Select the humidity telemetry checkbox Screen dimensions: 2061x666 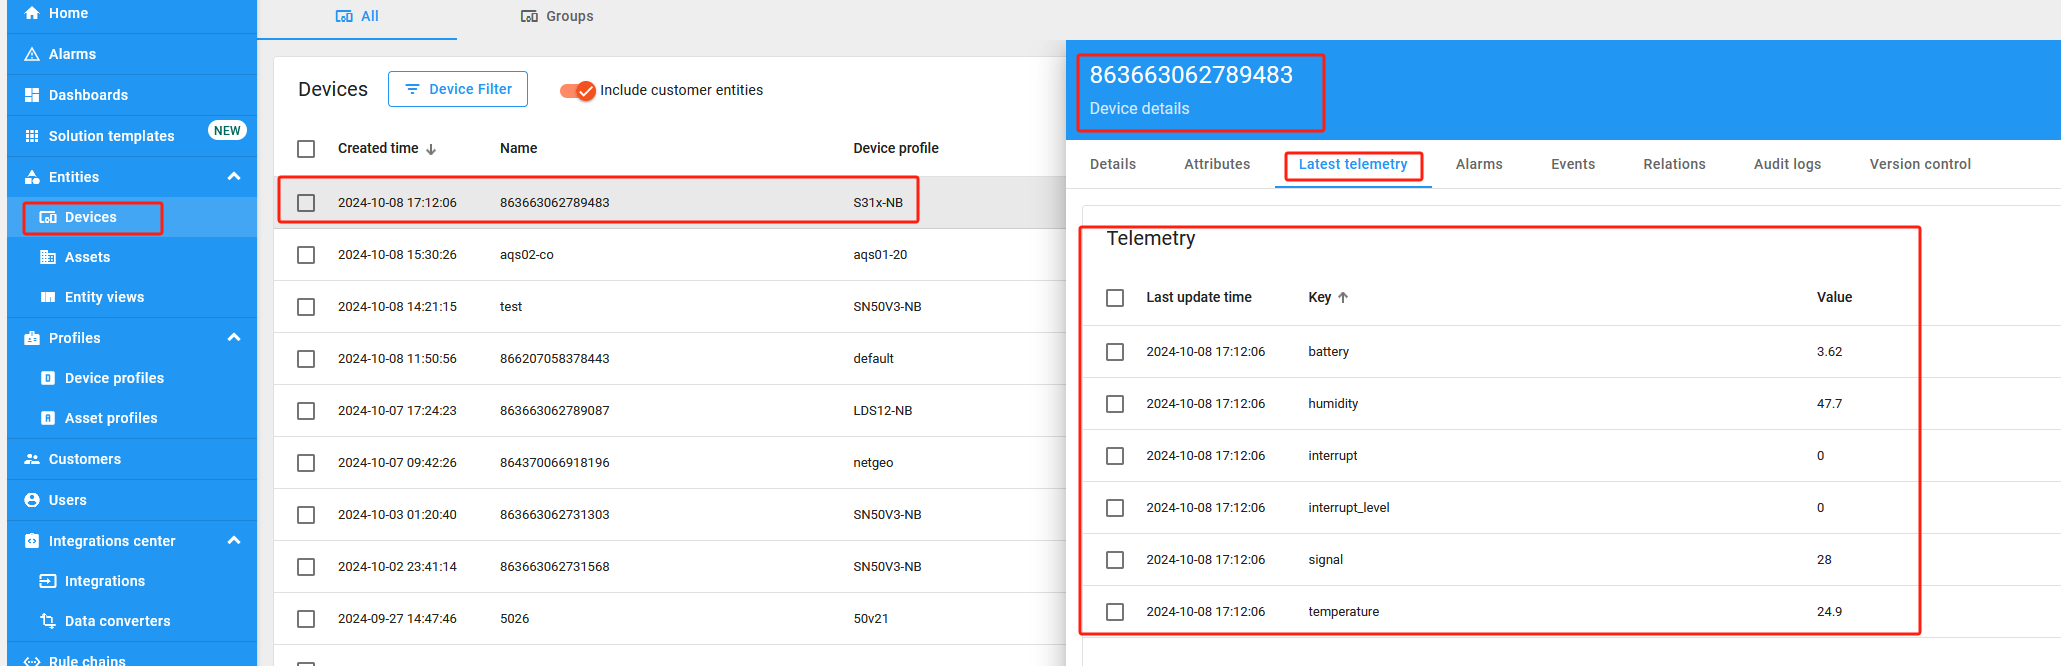tap(1115, 404)
